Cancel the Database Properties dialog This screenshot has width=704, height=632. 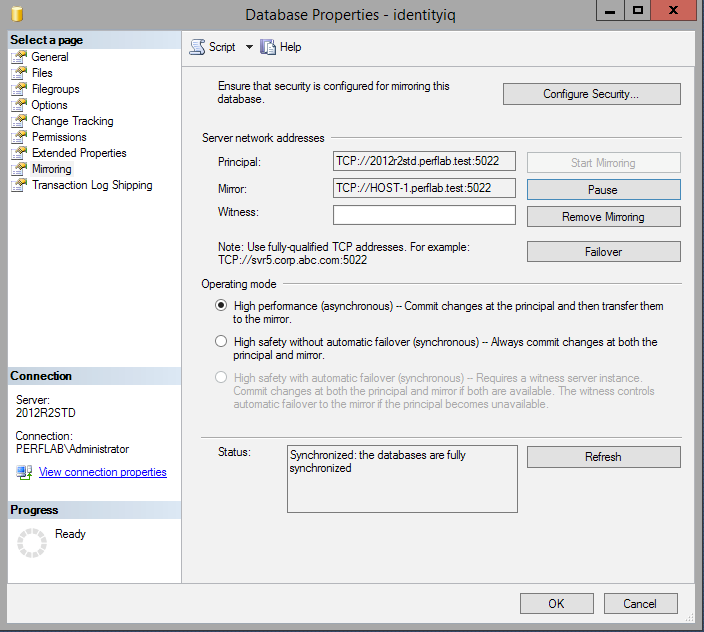640,603
